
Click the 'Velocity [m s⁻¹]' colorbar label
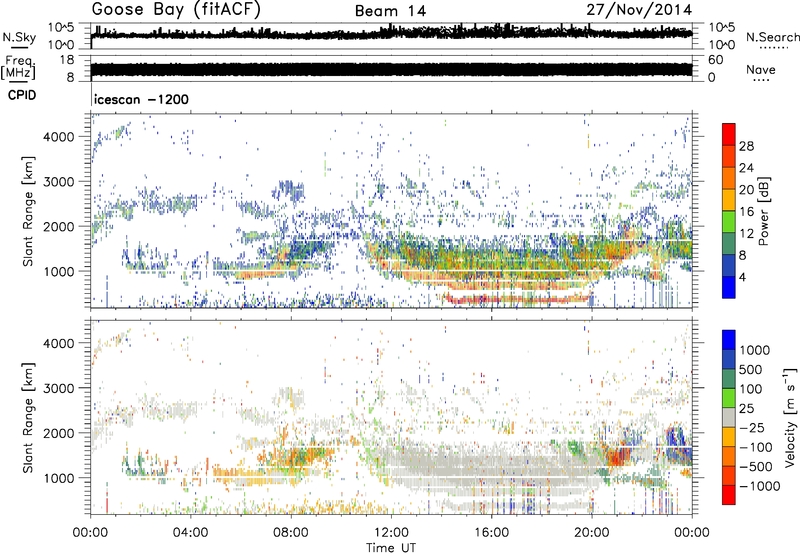pos(790,417)
